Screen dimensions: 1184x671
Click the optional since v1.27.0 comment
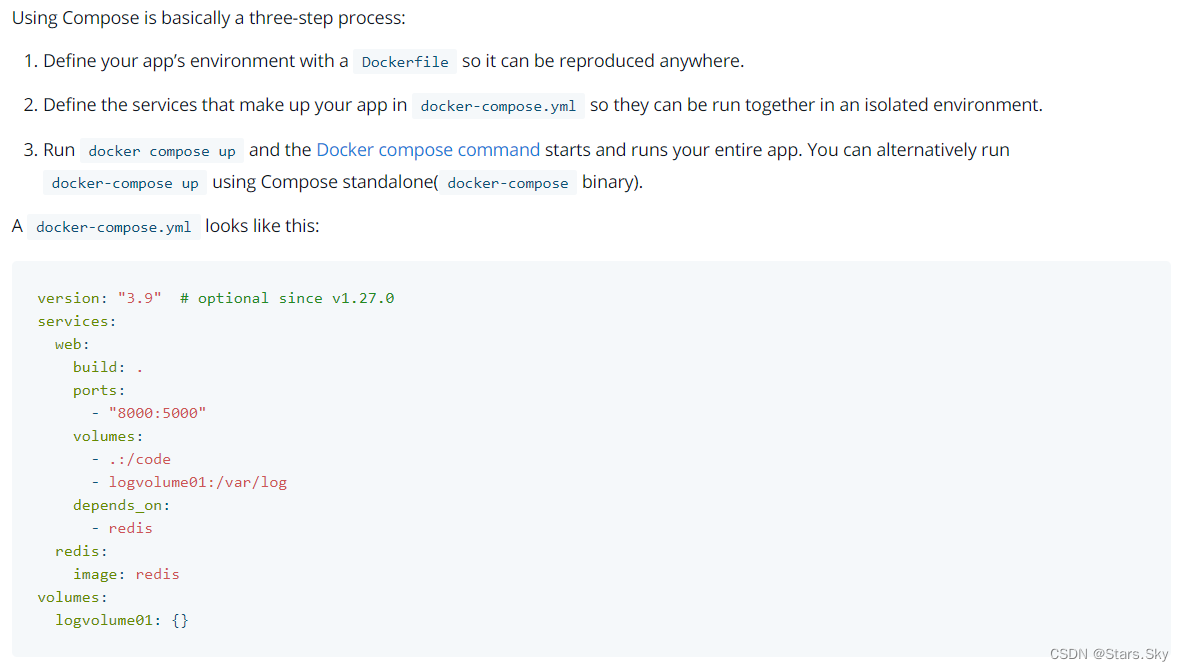pos(287,297)
